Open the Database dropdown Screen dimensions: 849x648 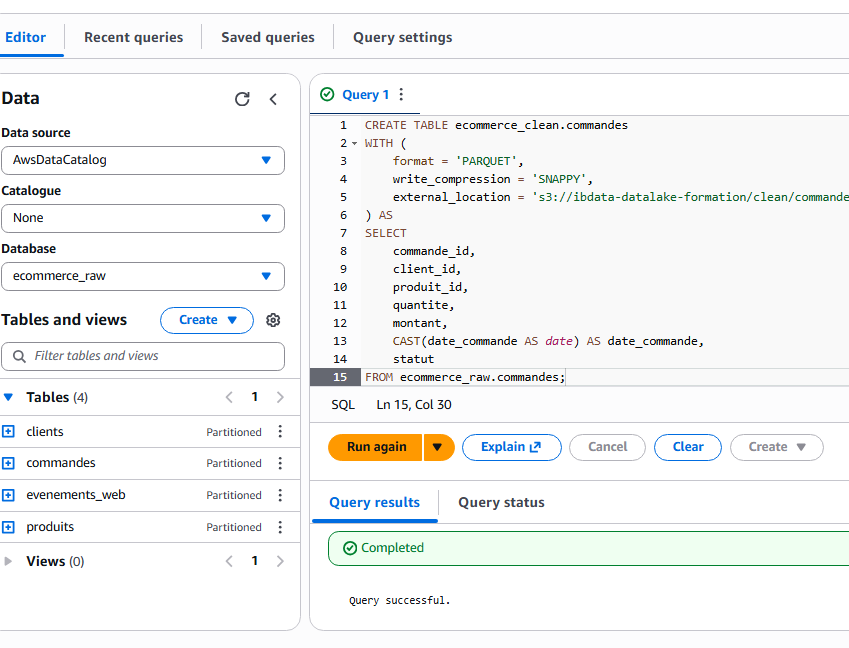(143, 276)
